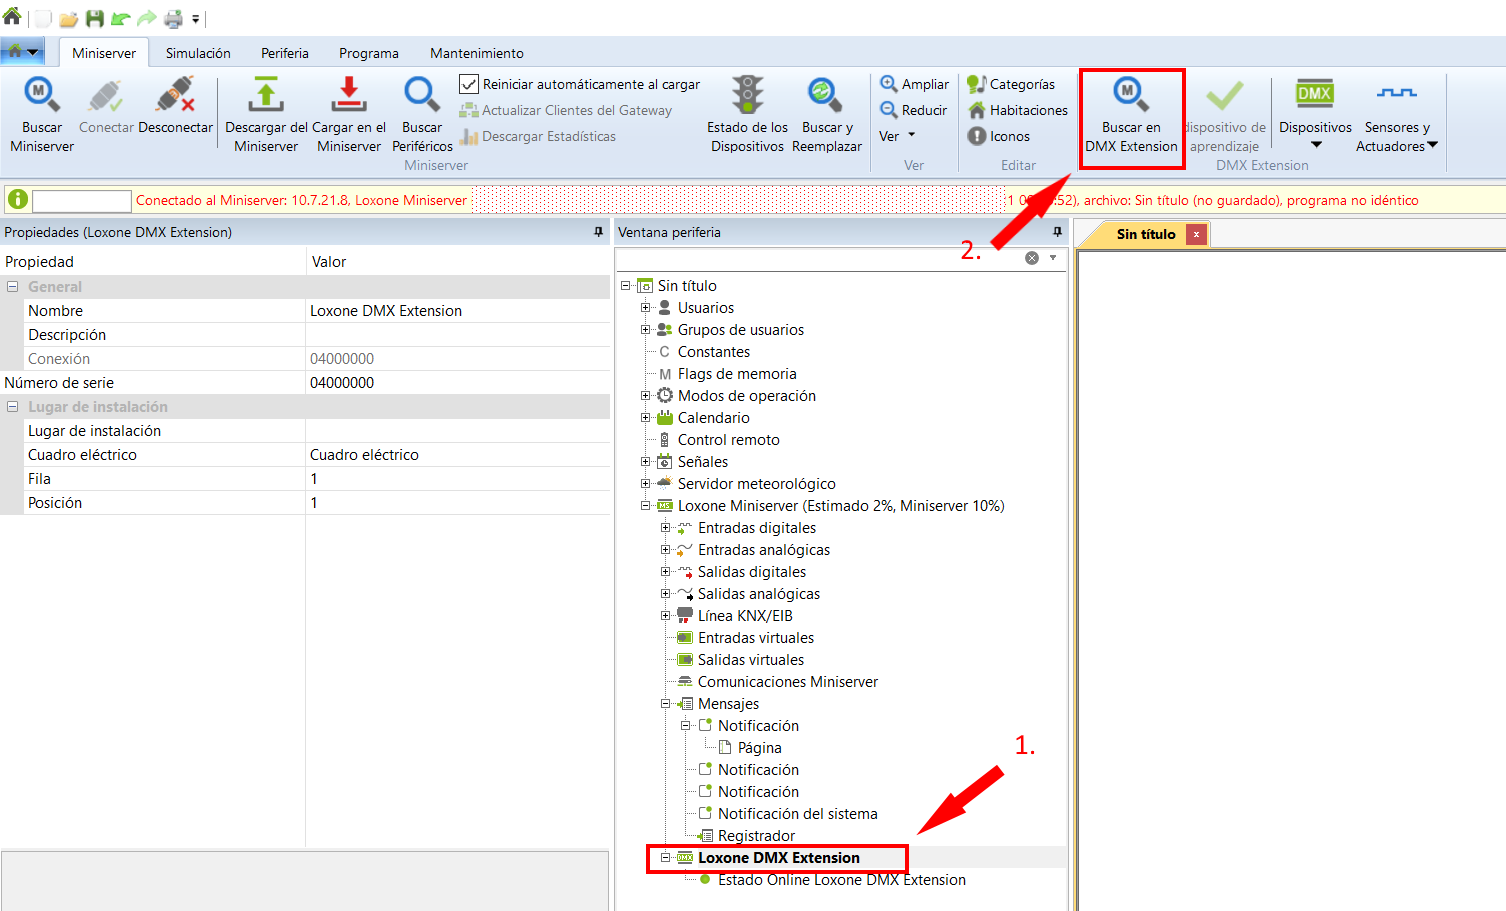Toggle Reiniciar automáticamente al cargar checkbox
The image size is (1506, 911).
click(x=469, y=84)
